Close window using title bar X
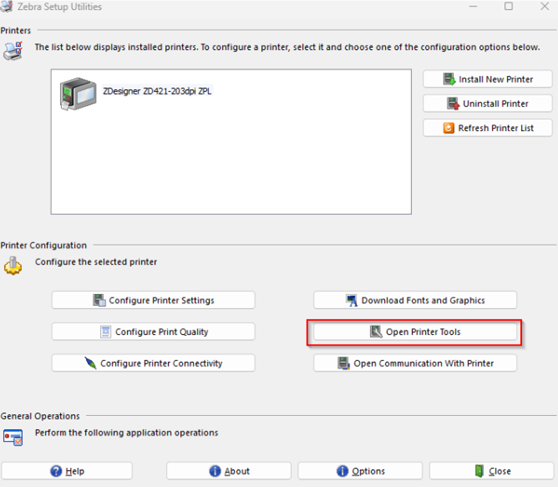This screenshot has width=558, height=487. coord(544,6)
